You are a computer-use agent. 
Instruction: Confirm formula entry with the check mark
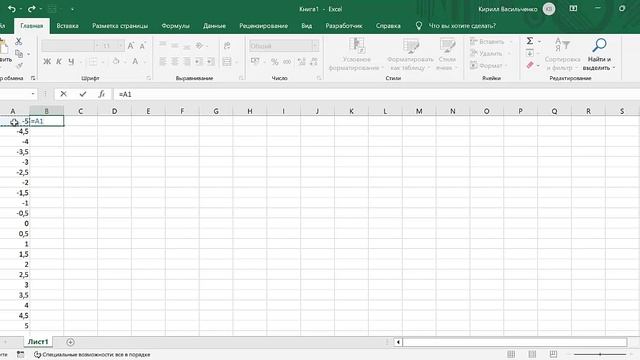click(x=83, y=94)
